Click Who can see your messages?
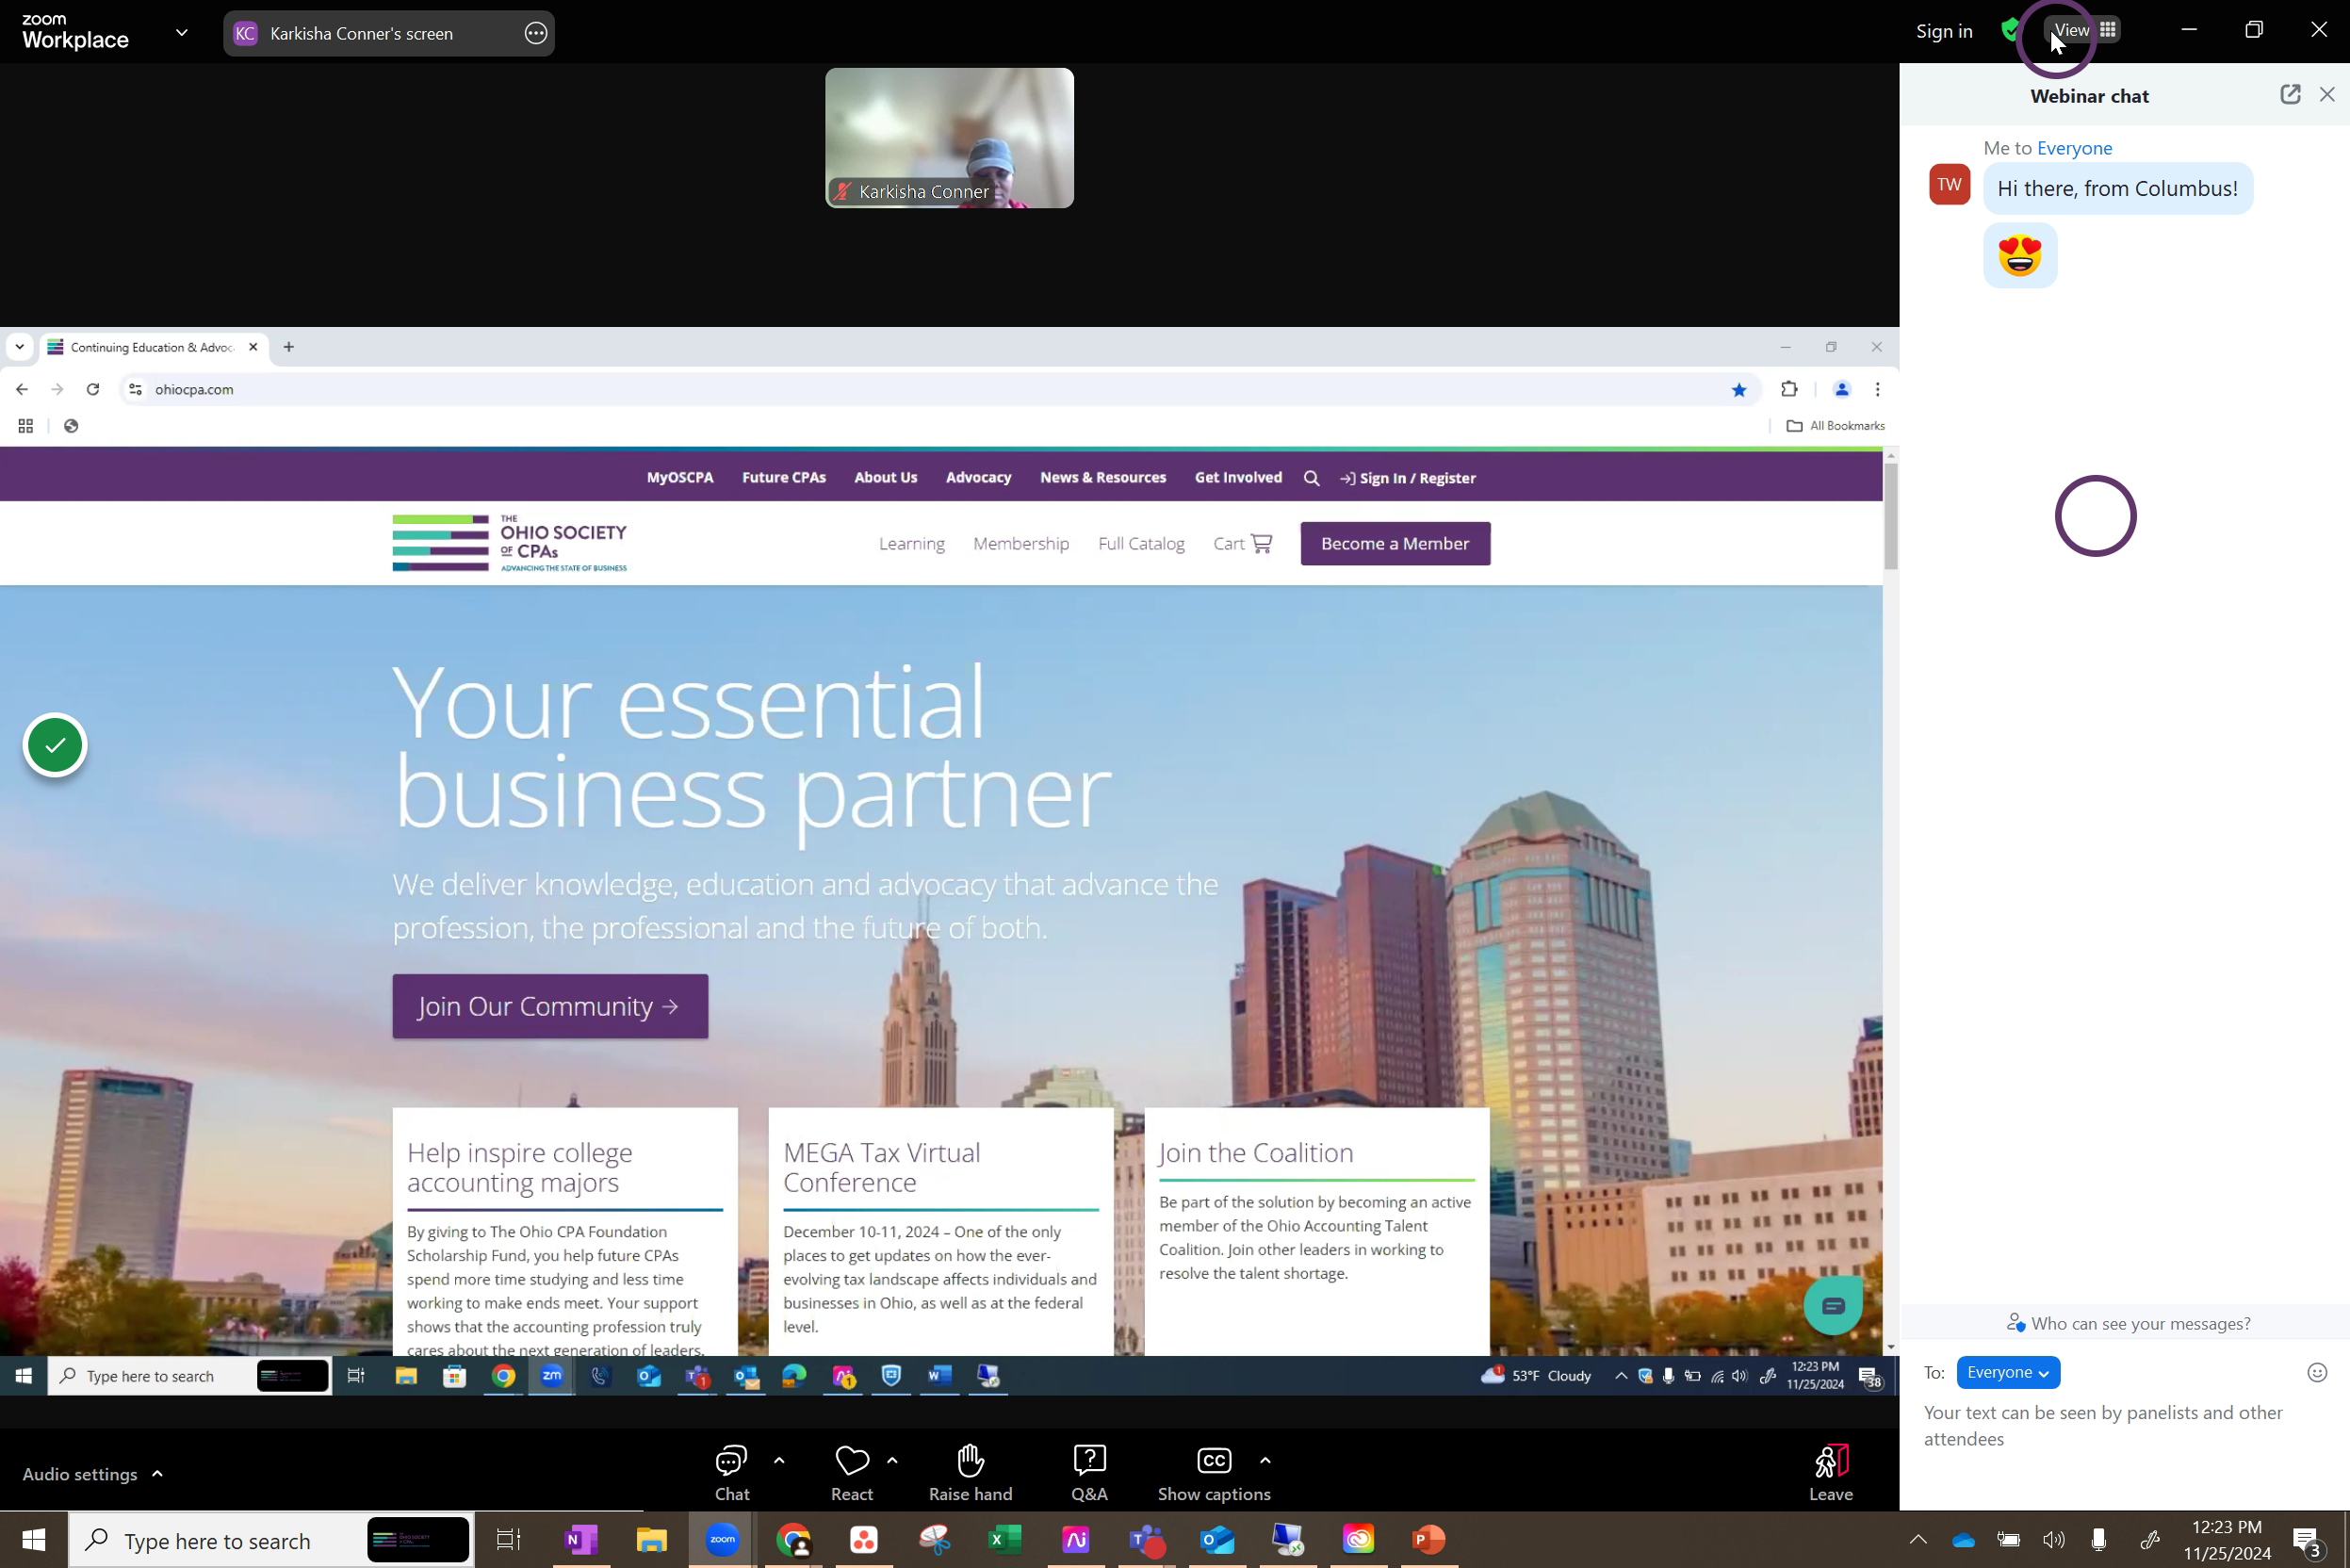This screenshot has width=2350, height=1568. (2128, 1323)
